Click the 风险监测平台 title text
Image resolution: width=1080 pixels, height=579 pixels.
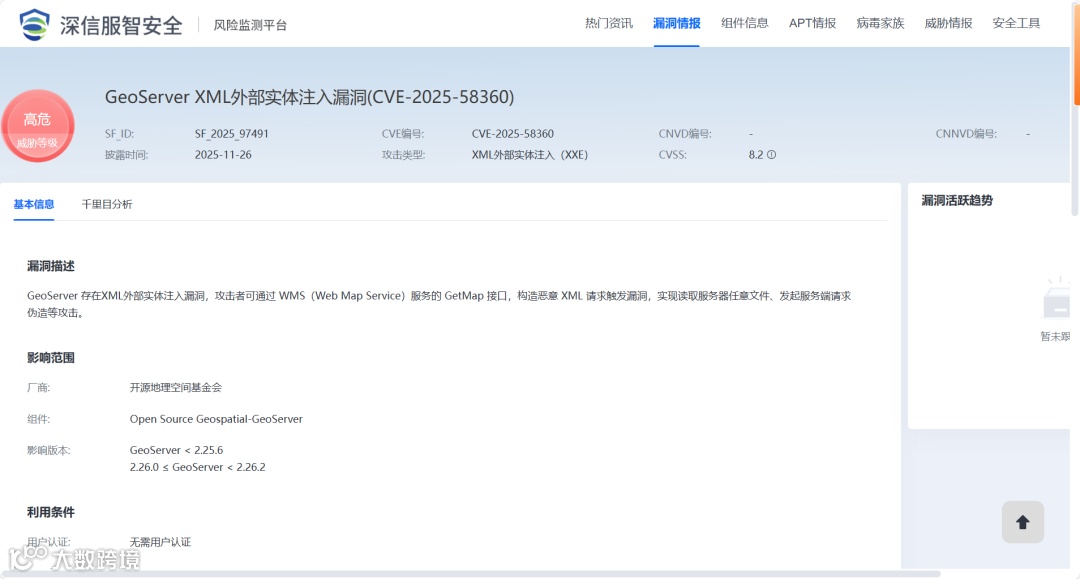(x=250, y=25)
